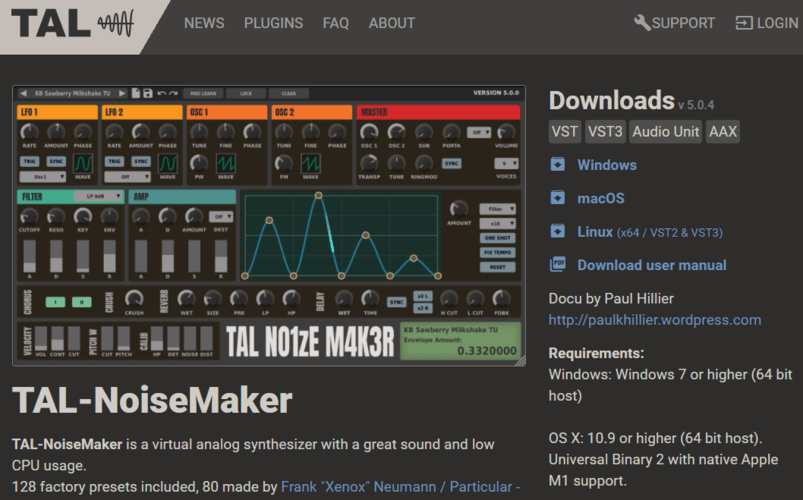
Task: Click the Velocity CONT slider
Action: (57, 339)
